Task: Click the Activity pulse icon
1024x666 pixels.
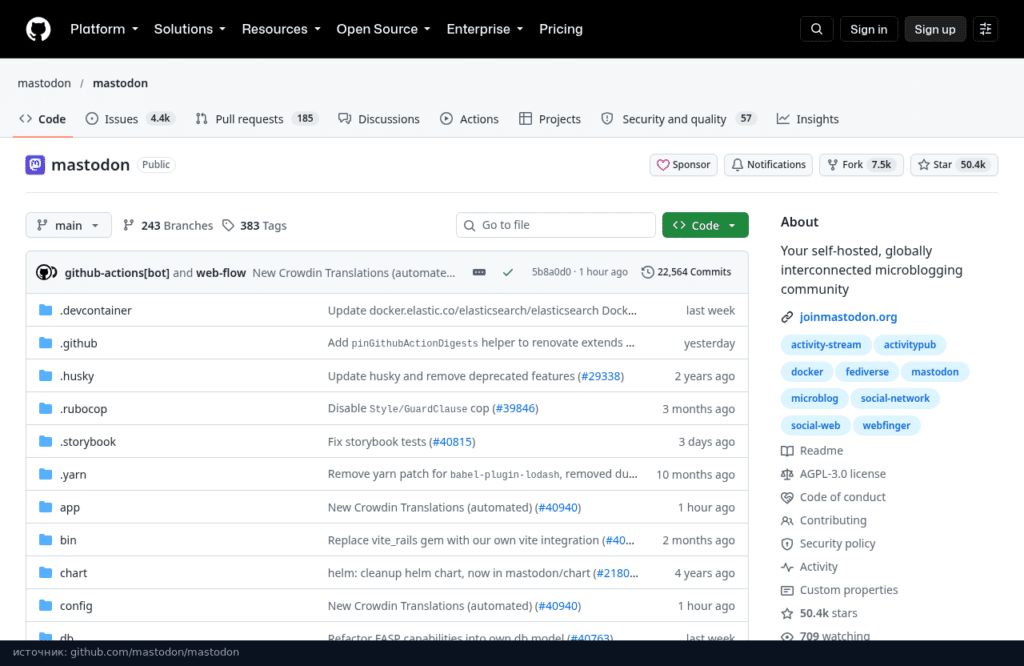Action: tap(787, 567)
